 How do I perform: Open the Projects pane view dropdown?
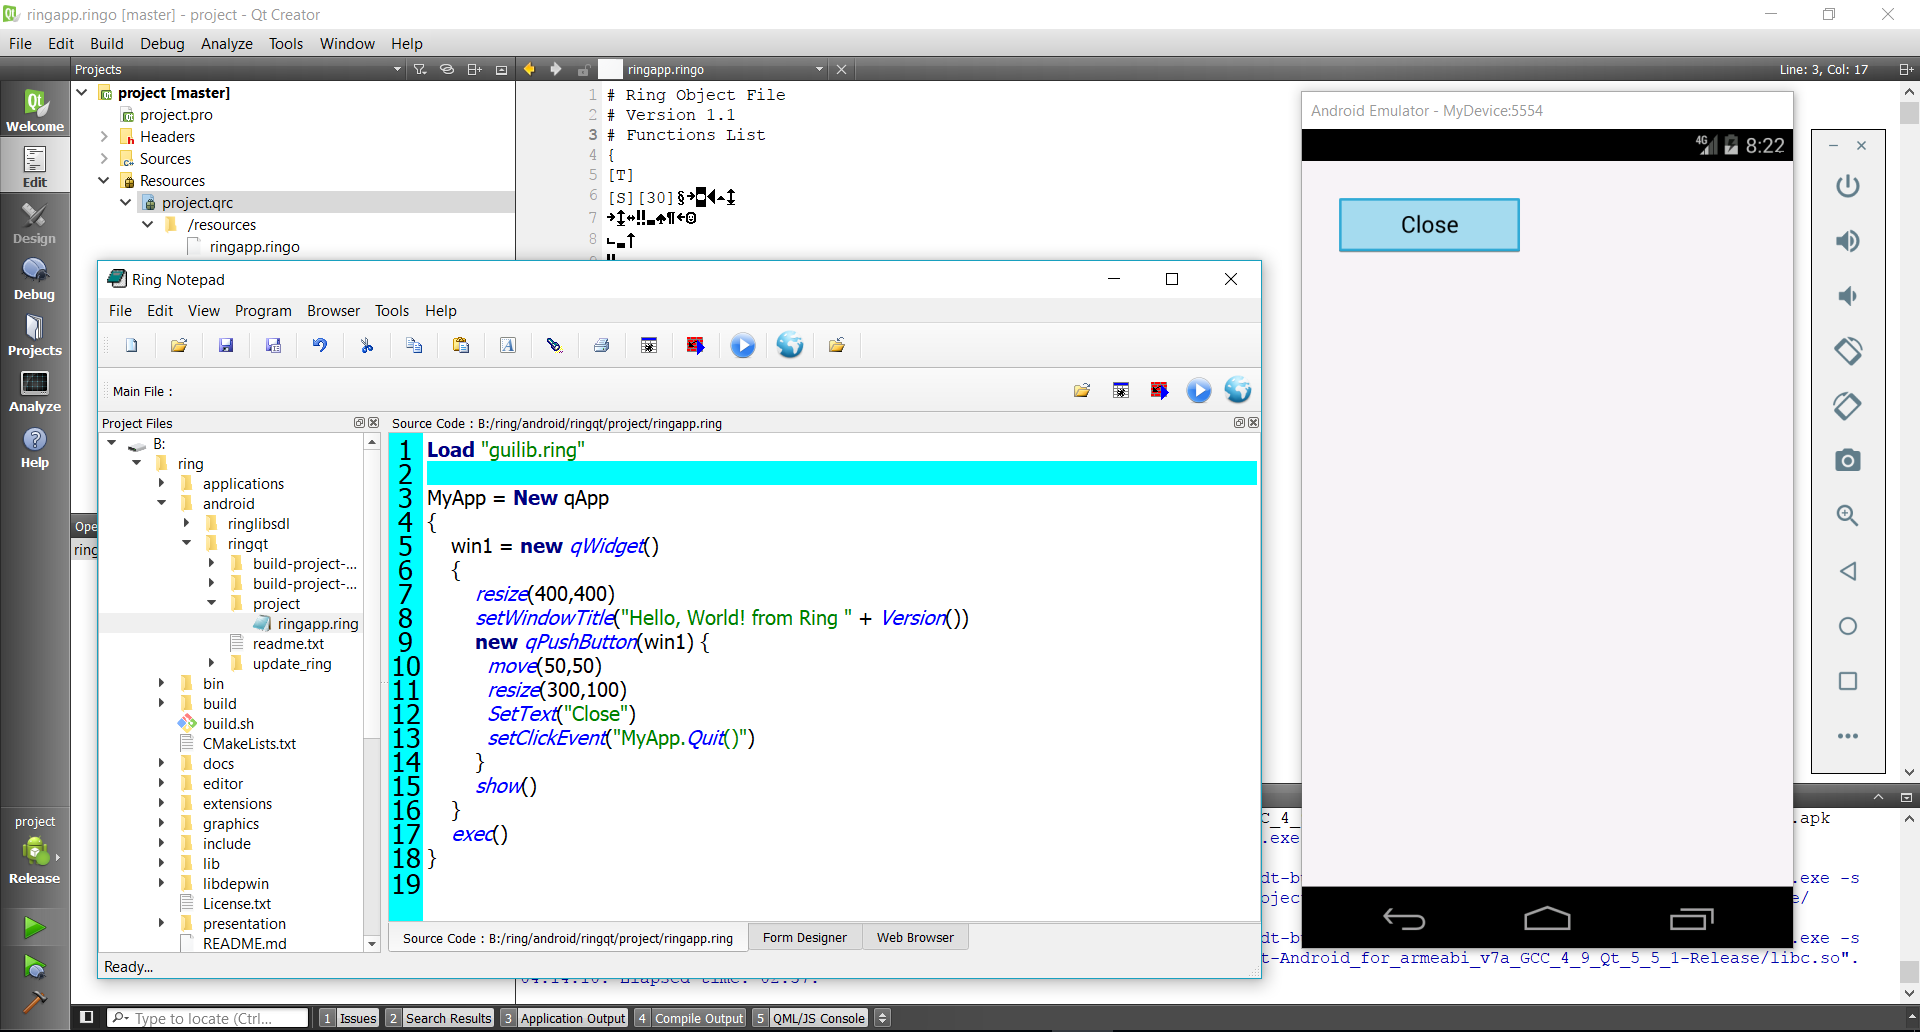pos(397,69)
